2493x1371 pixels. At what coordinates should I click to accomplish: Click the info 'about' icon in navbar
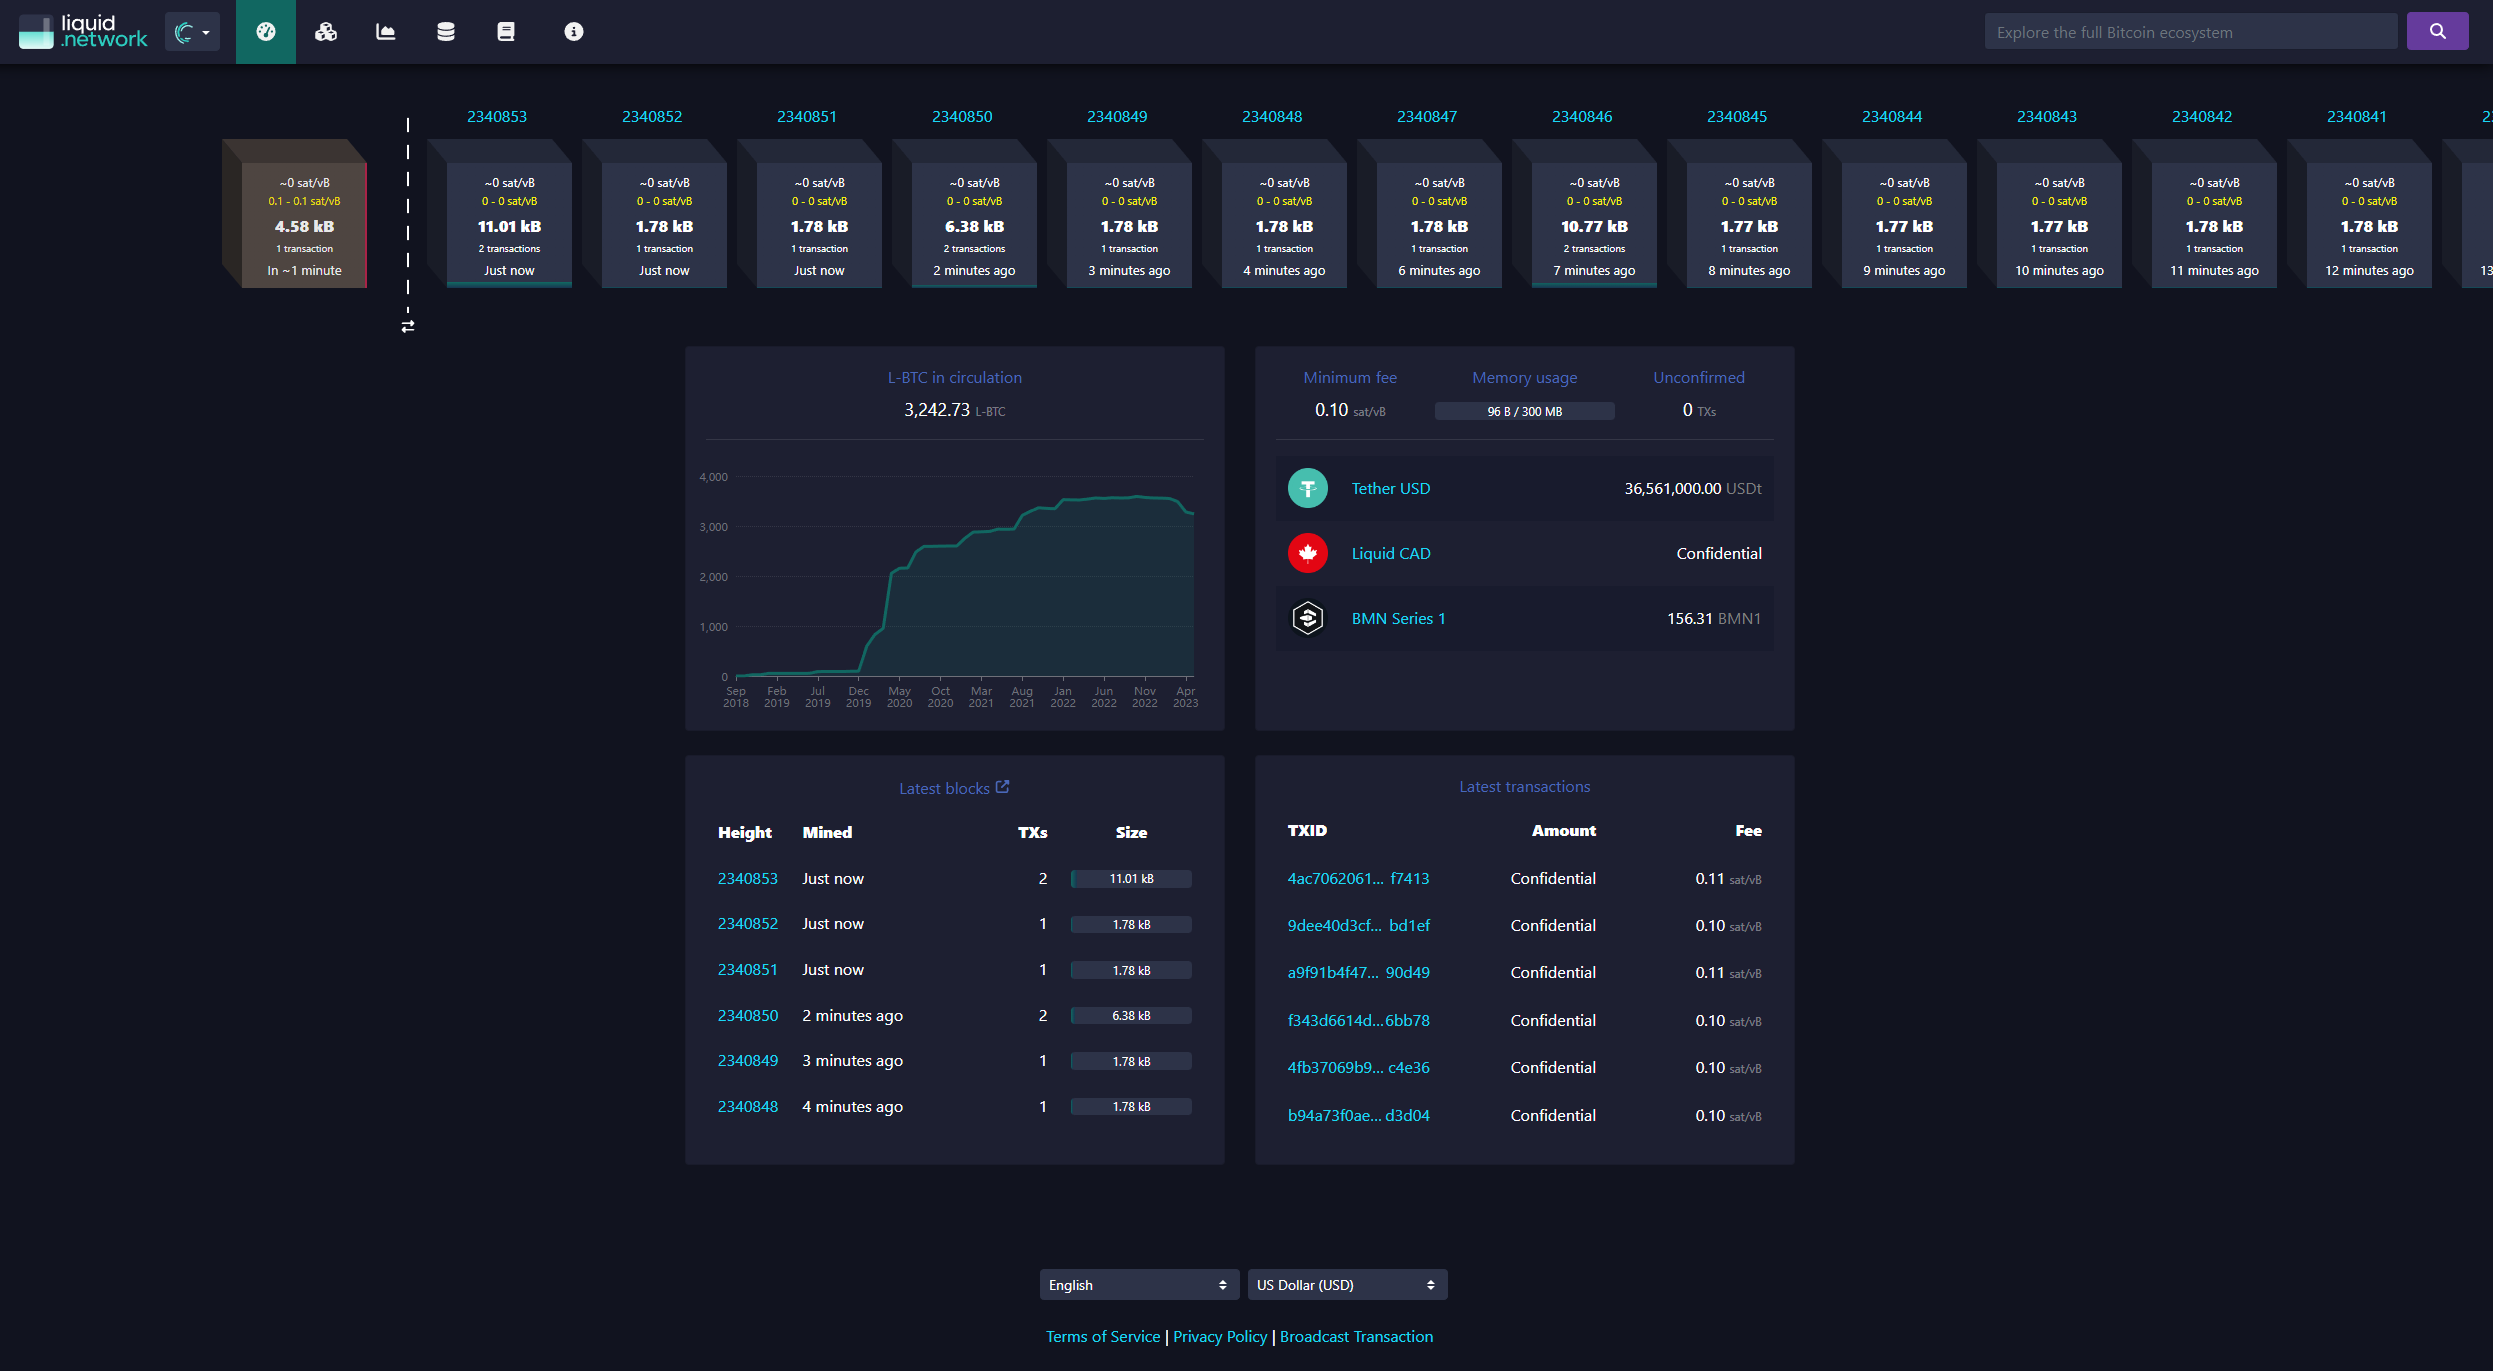pyautogui.click(x=573, y=31)
